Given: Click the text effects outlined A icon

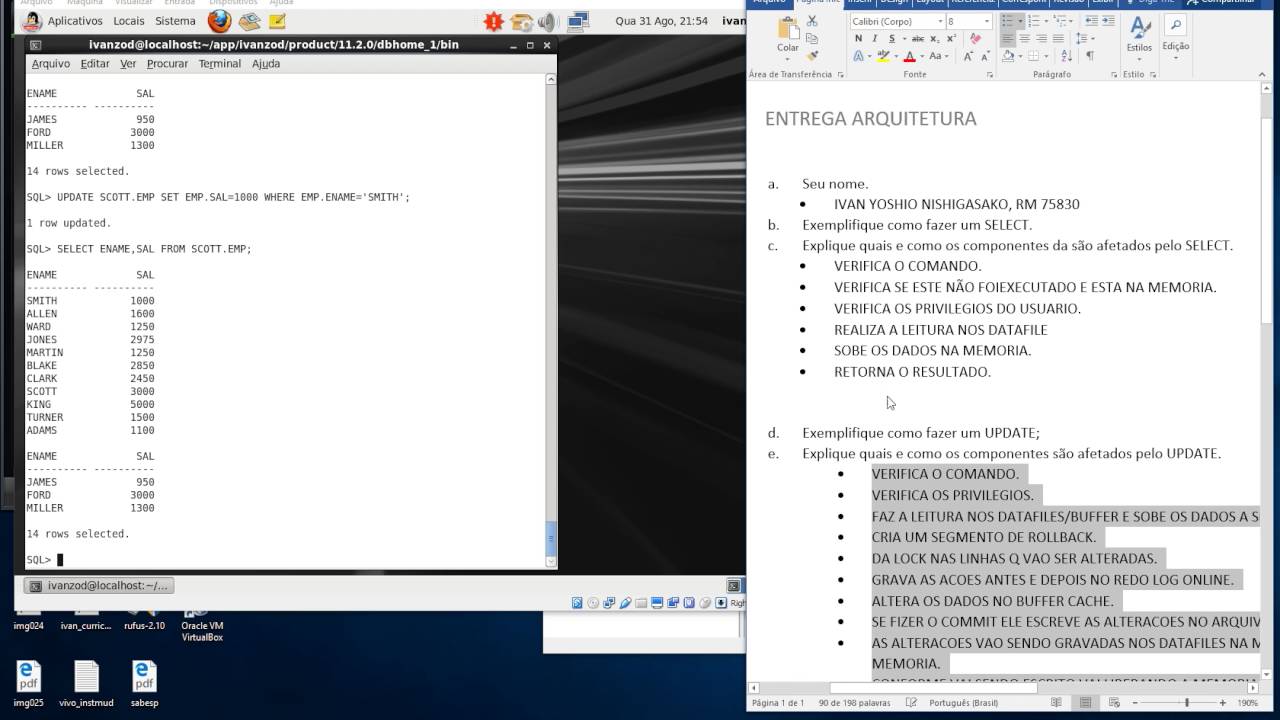Looking at the screenshot, I should pyautogui.click(x=858, y=56).
